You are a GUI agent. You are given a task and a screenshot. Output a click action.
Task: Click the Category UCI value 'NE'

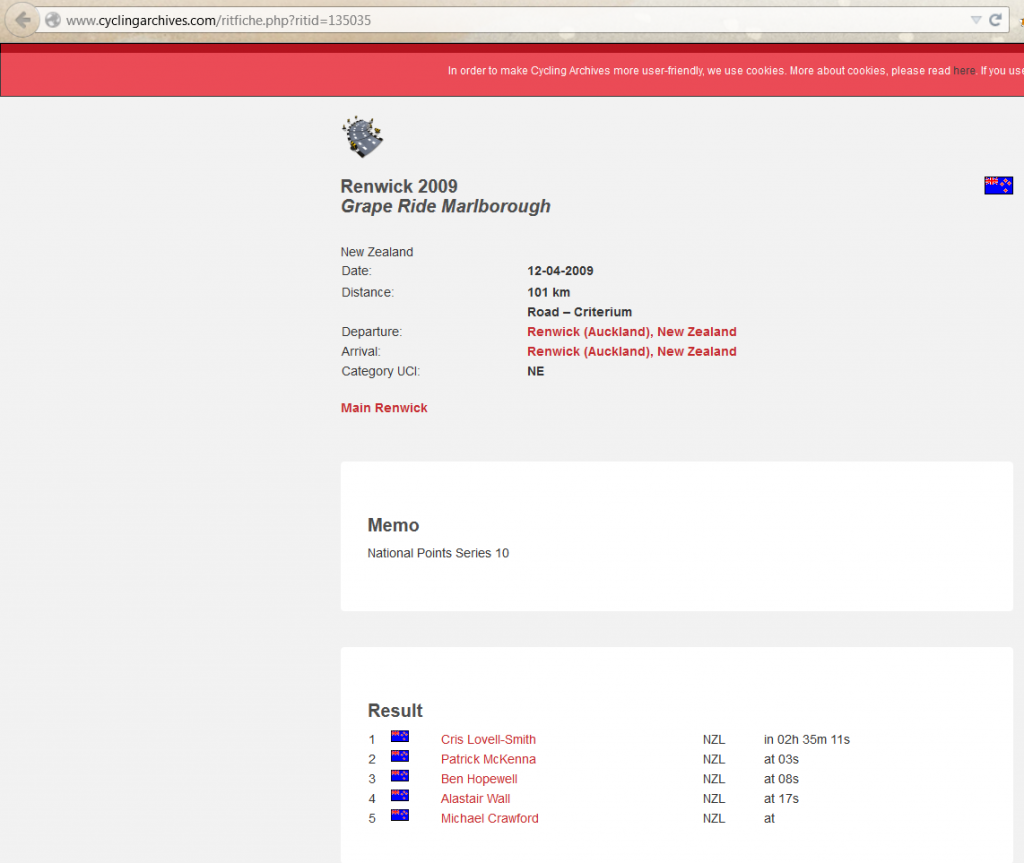tap(536, 371)
